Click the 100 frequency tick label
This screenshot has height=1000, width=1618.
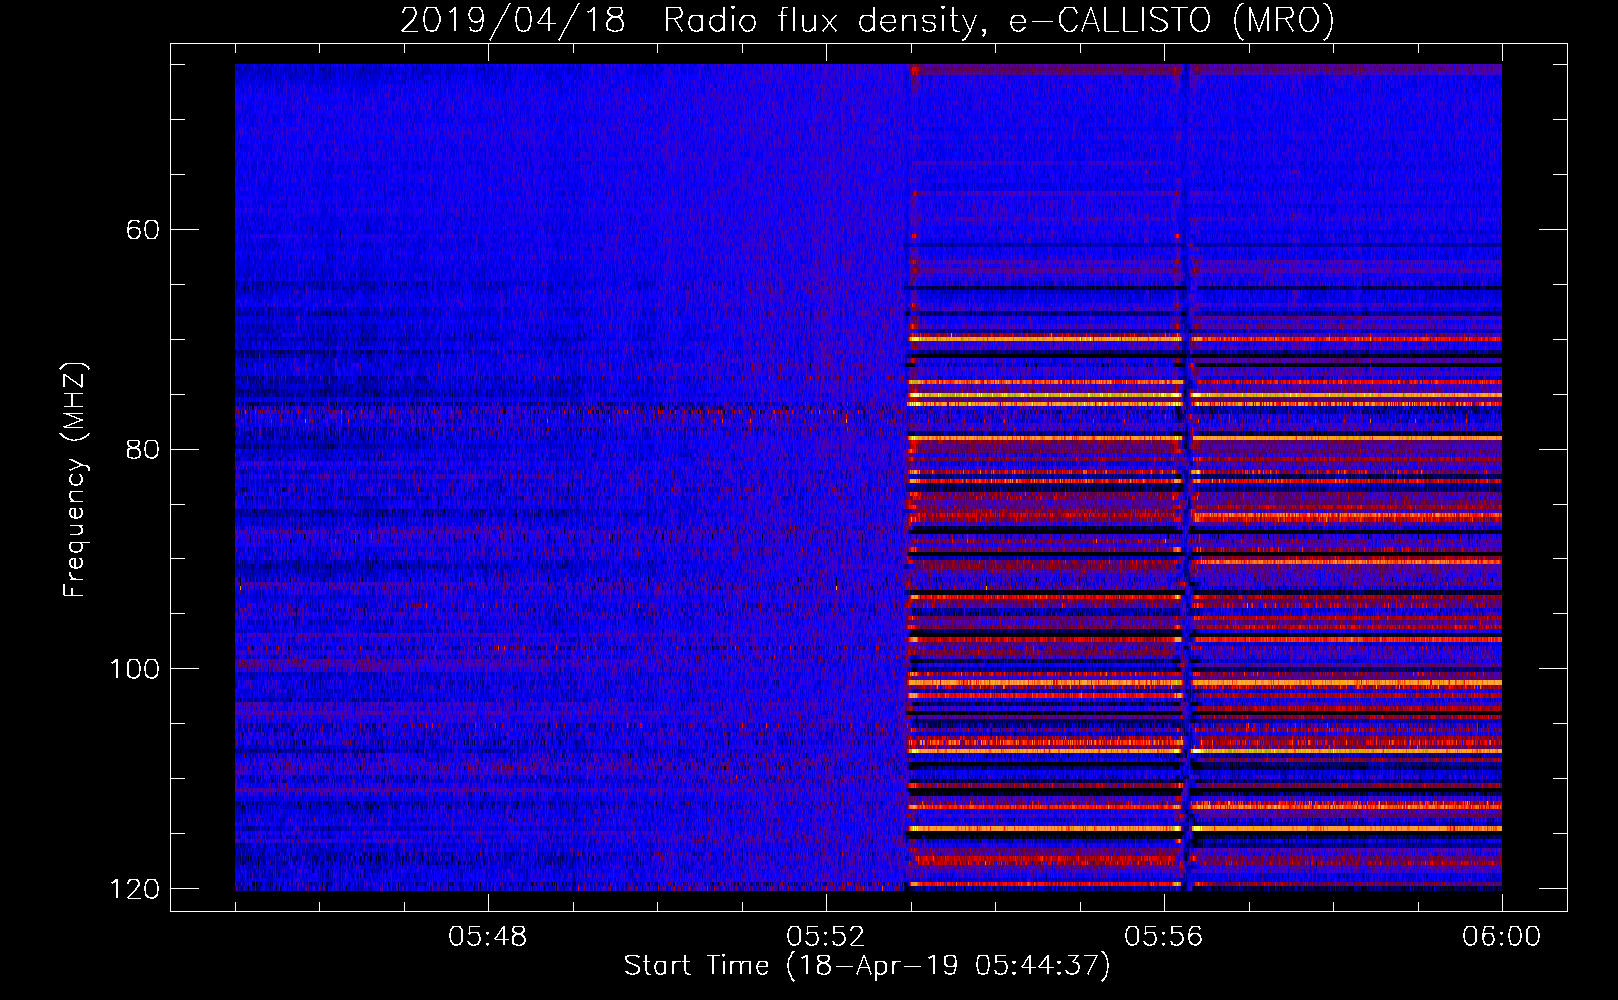[x=134, y=669]
